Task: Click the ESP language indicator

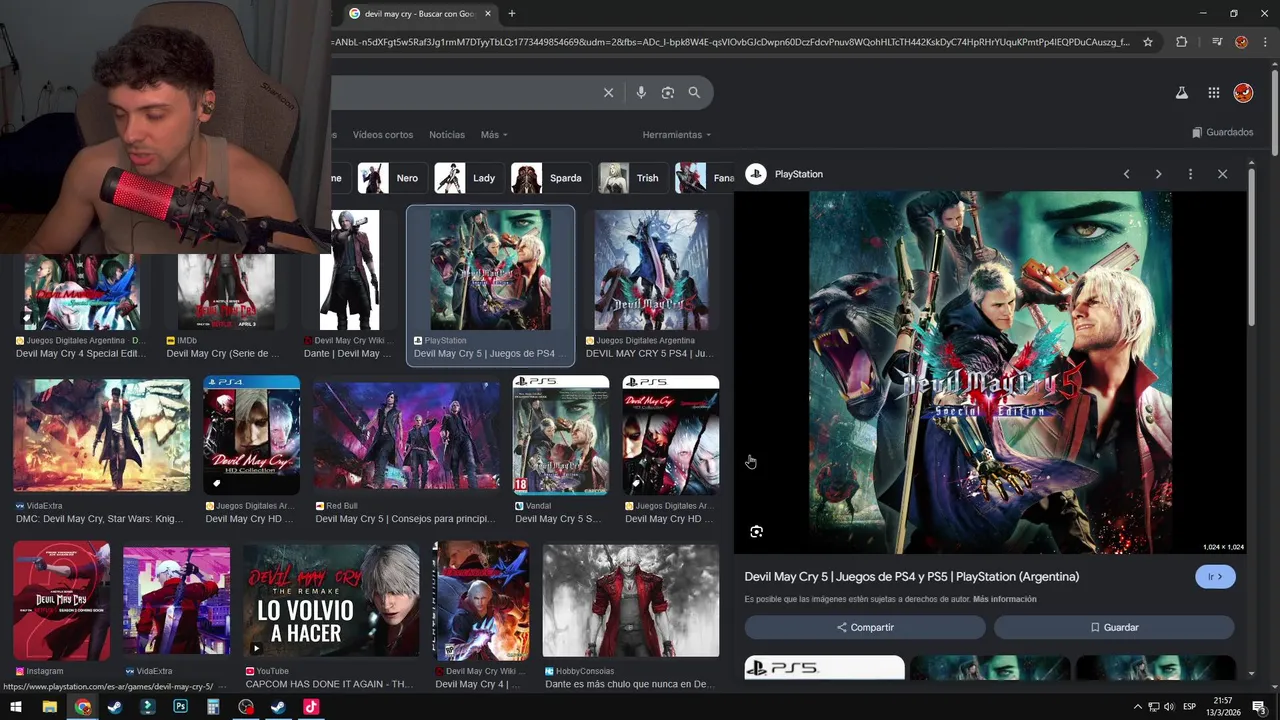Action: (1190, 707)
